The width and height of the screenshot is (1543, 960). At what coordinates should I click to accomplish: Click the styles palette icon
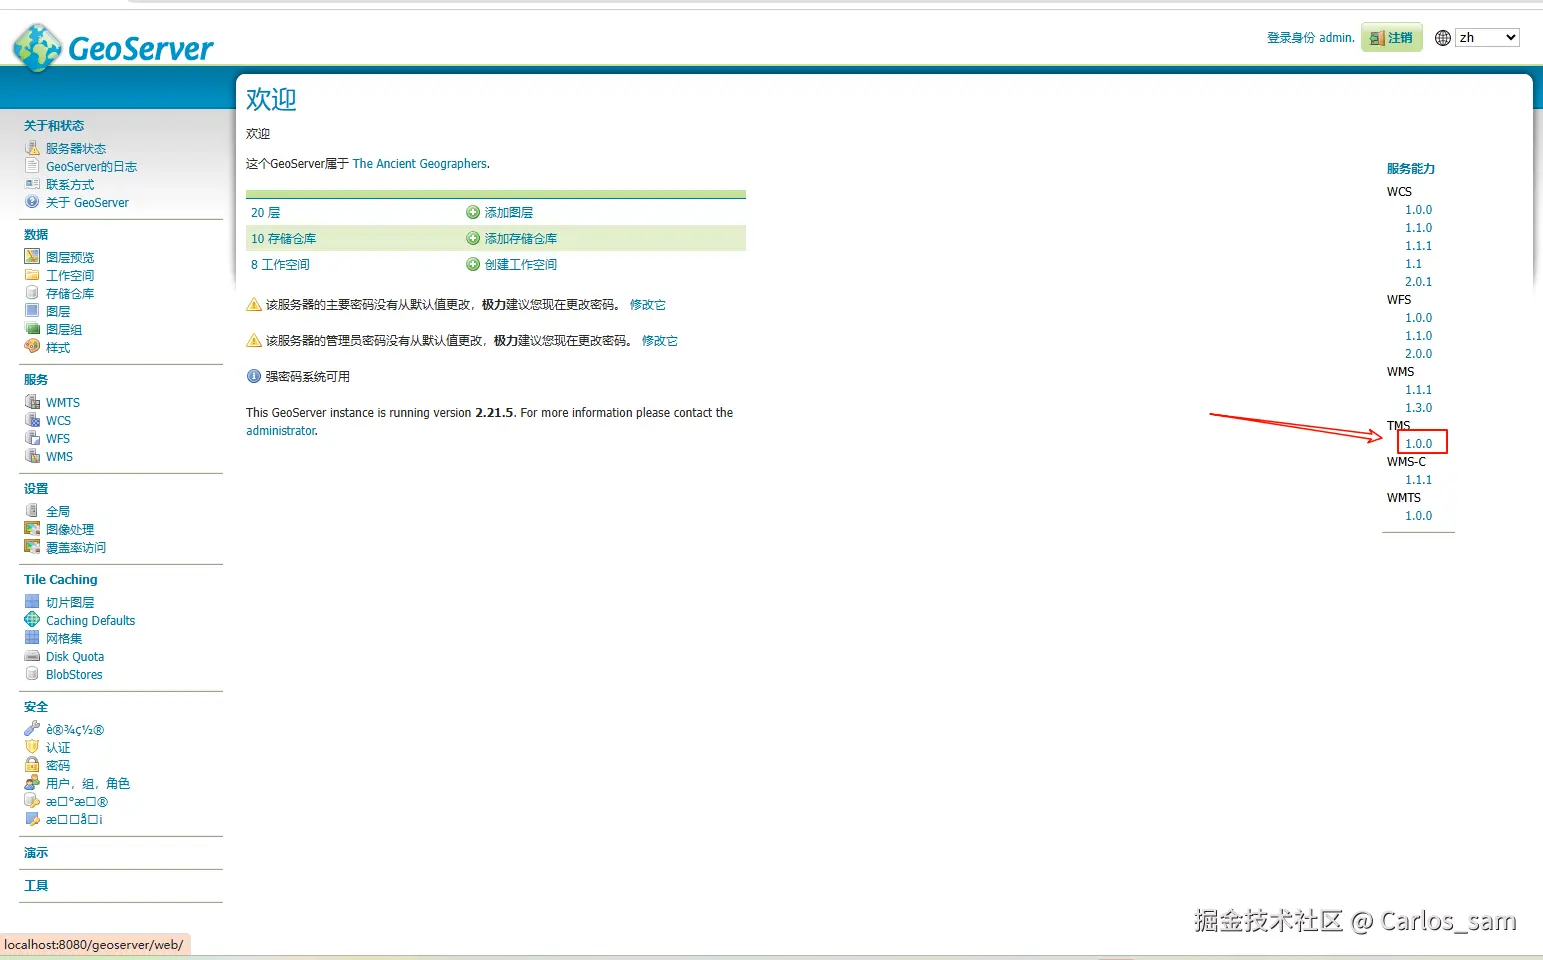pyautogui.click(x=32, y=347)
